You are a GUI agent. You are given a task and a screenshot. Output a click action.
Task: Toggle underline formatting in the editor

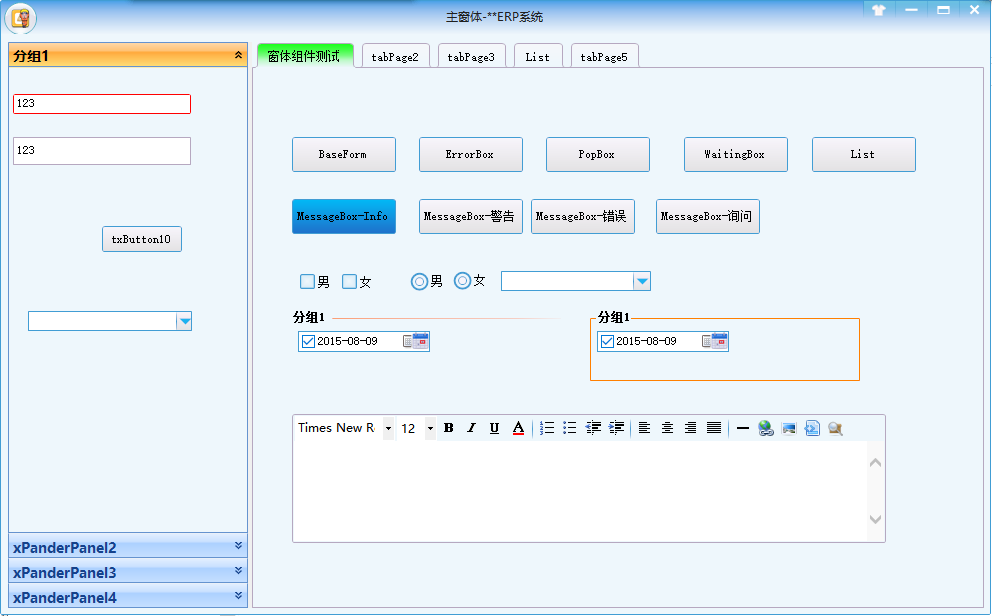tap(495, 428)
